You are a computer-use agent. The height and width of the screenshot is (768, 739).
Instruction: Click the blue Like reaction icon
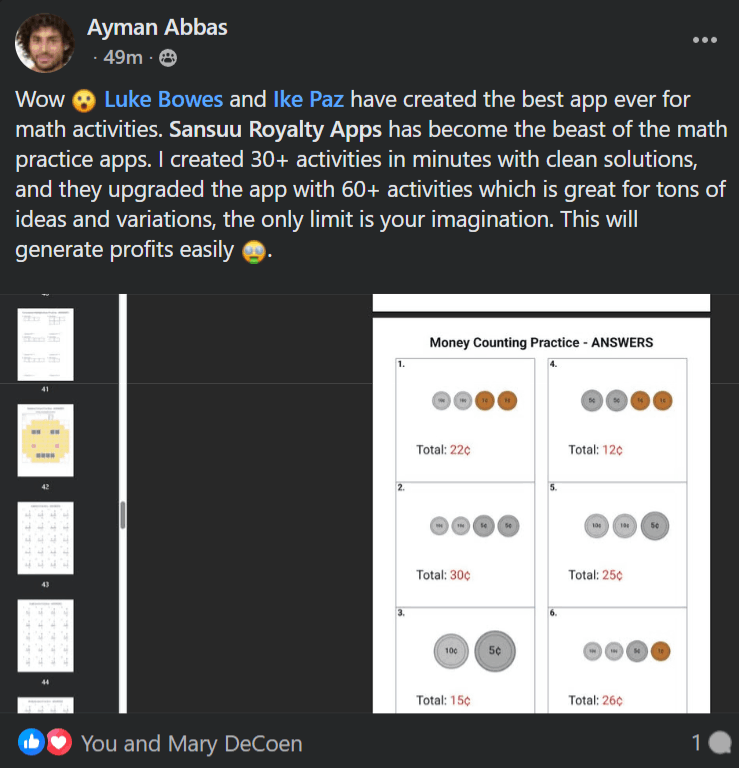[31, 742]
